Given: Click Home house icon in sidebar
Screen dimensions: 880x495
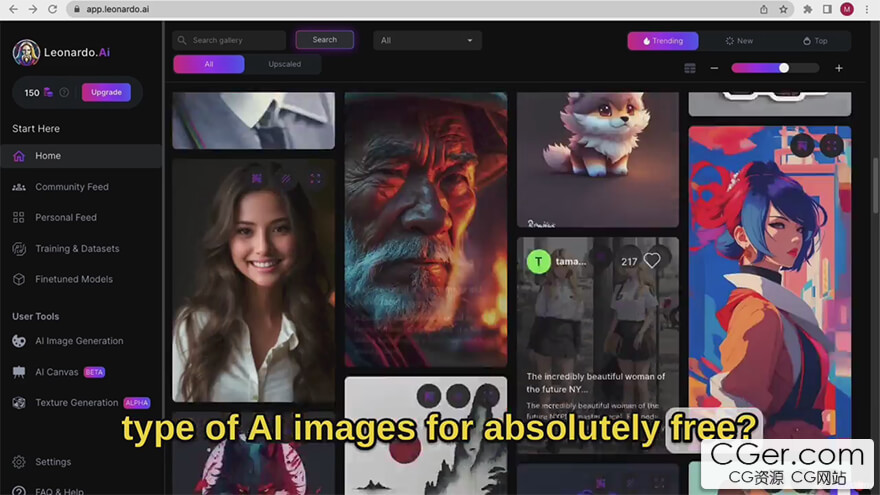Looking at the screenshot, I should 19,156.
